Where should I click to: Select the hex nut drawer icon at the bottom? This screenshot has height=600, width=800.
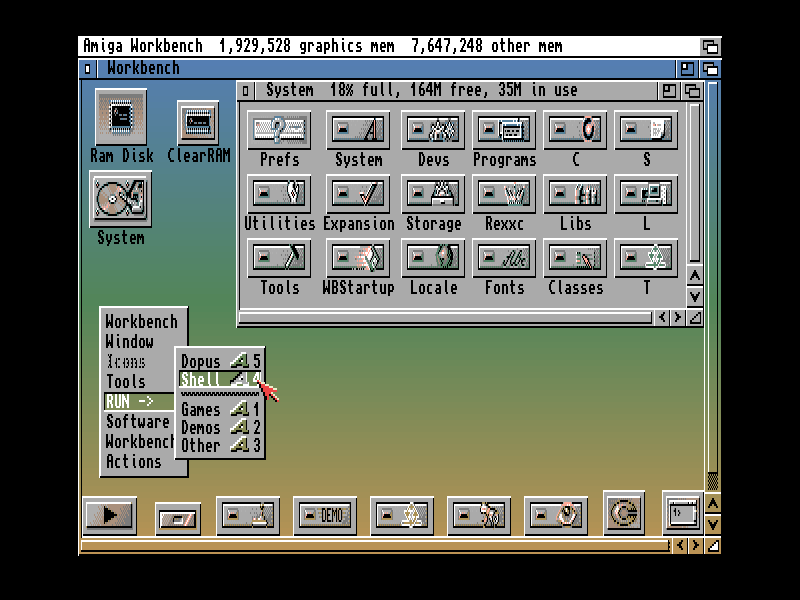556,515
